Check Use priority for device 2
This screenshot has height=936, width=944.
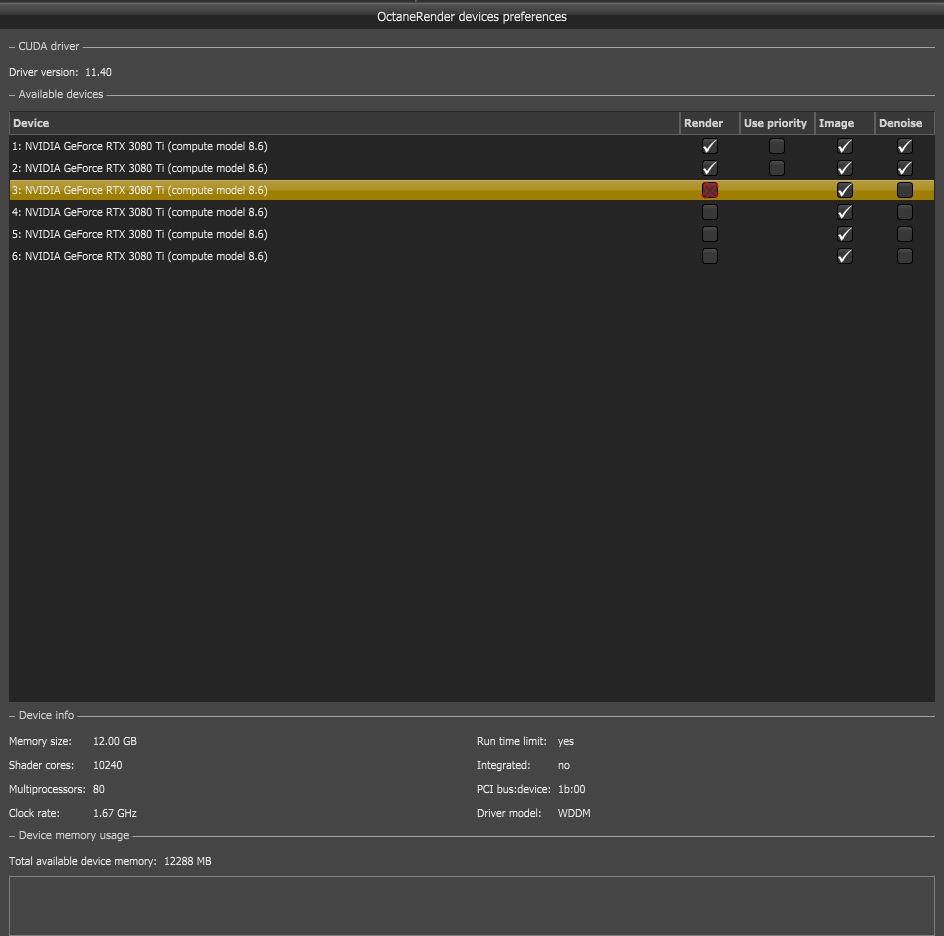tap(776, 168)
